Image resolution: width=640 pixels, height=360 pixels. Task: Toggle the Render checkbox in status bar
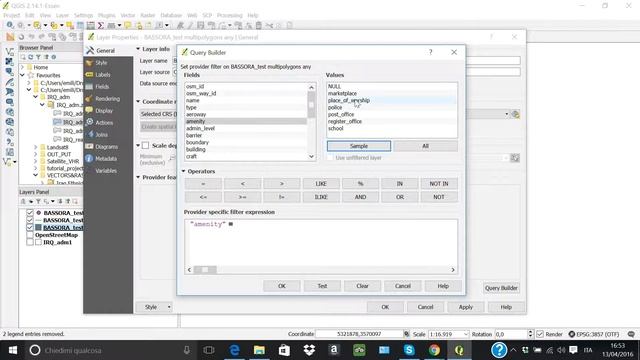540,334
